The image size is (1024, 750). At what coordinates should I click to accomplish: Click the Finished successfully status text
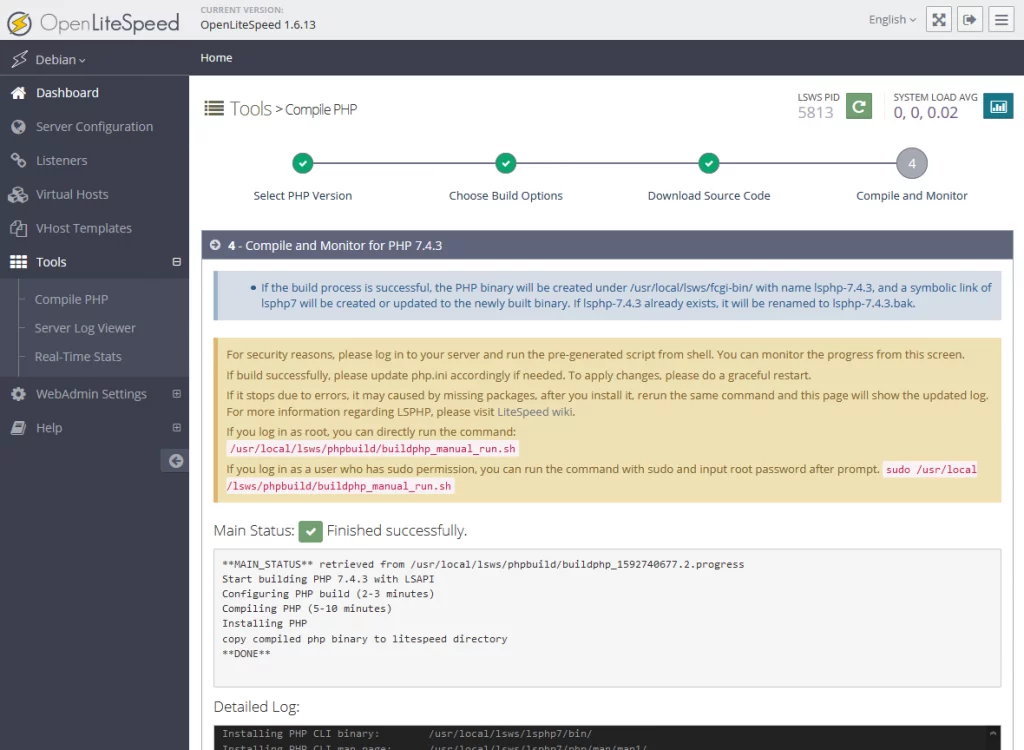tap(397, 530)
